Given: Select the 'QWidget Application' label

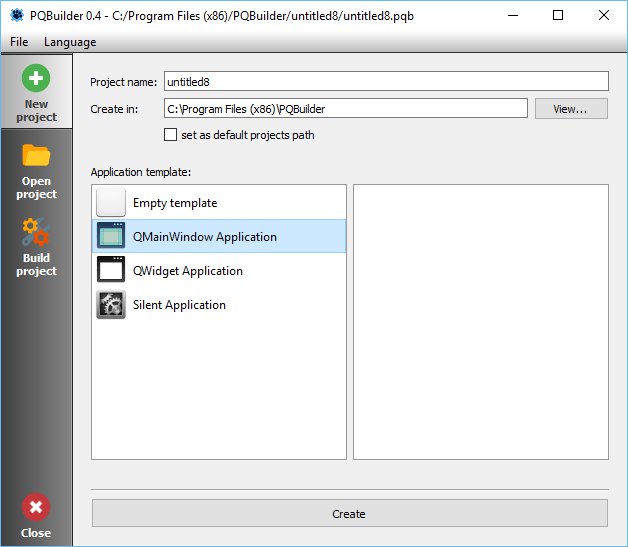Looking at the screenshot, I should point(188,271).
